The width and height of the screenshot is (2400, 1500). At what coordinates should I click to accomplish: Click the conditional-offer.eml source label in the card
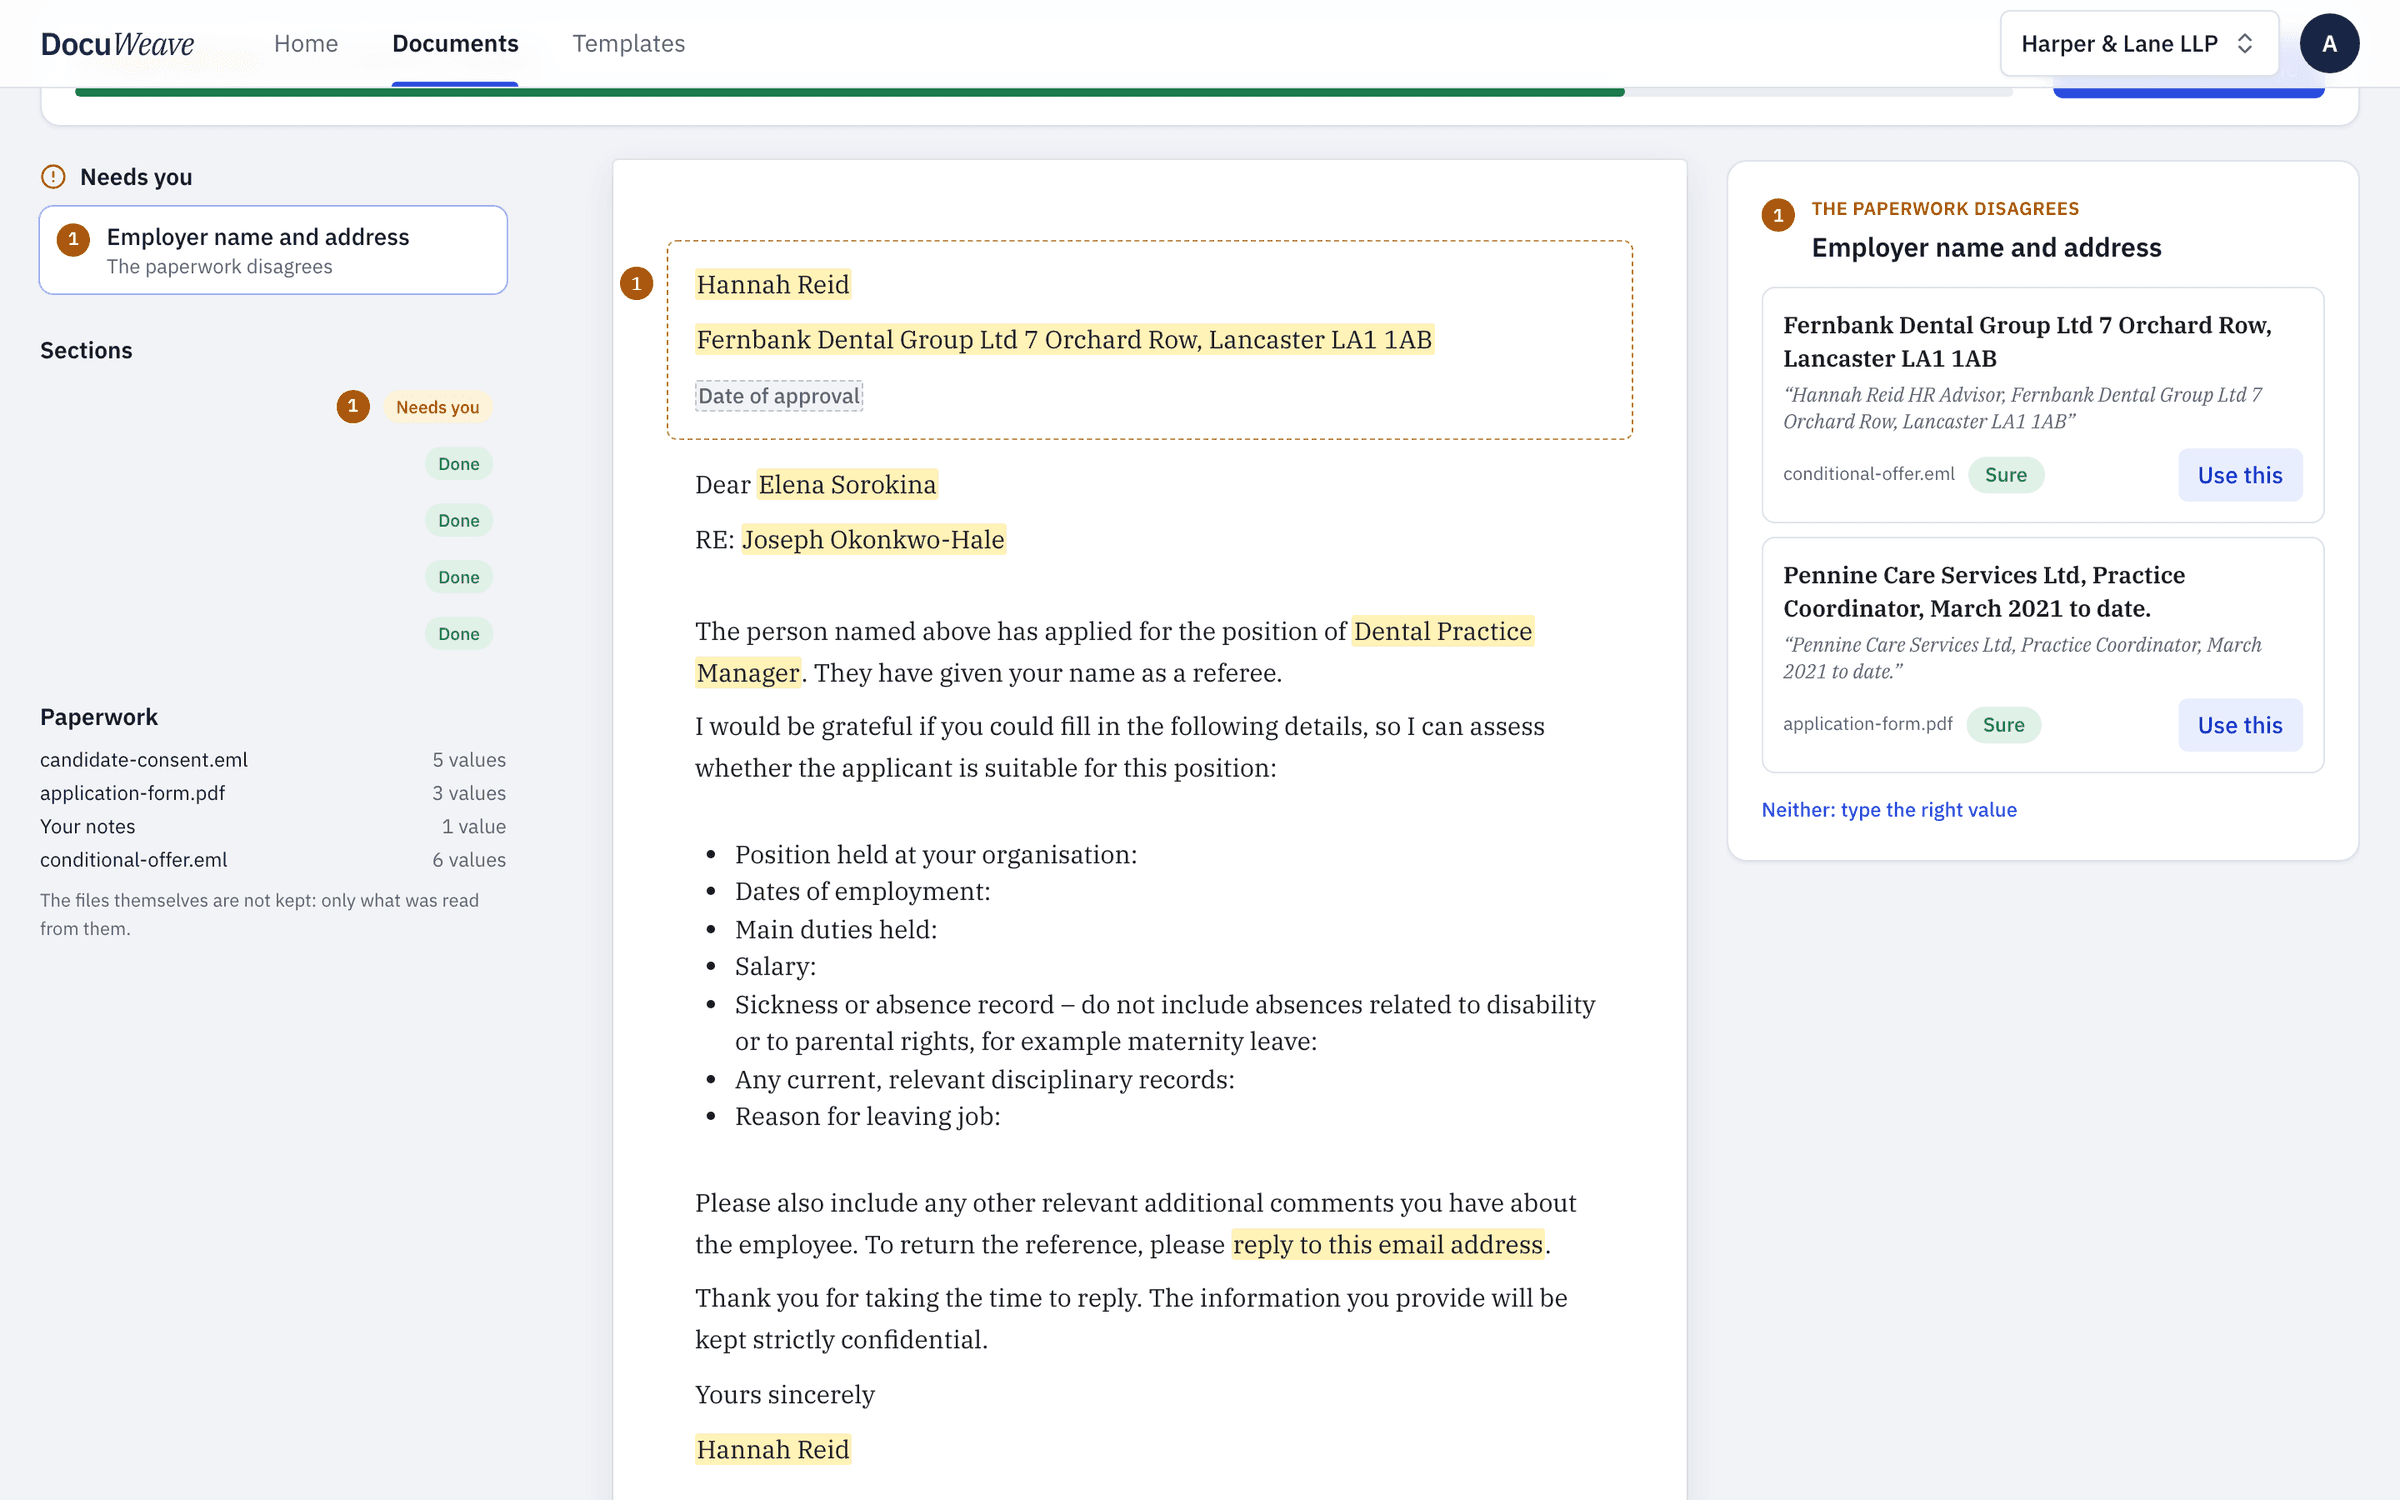(x=1868, y=474)
